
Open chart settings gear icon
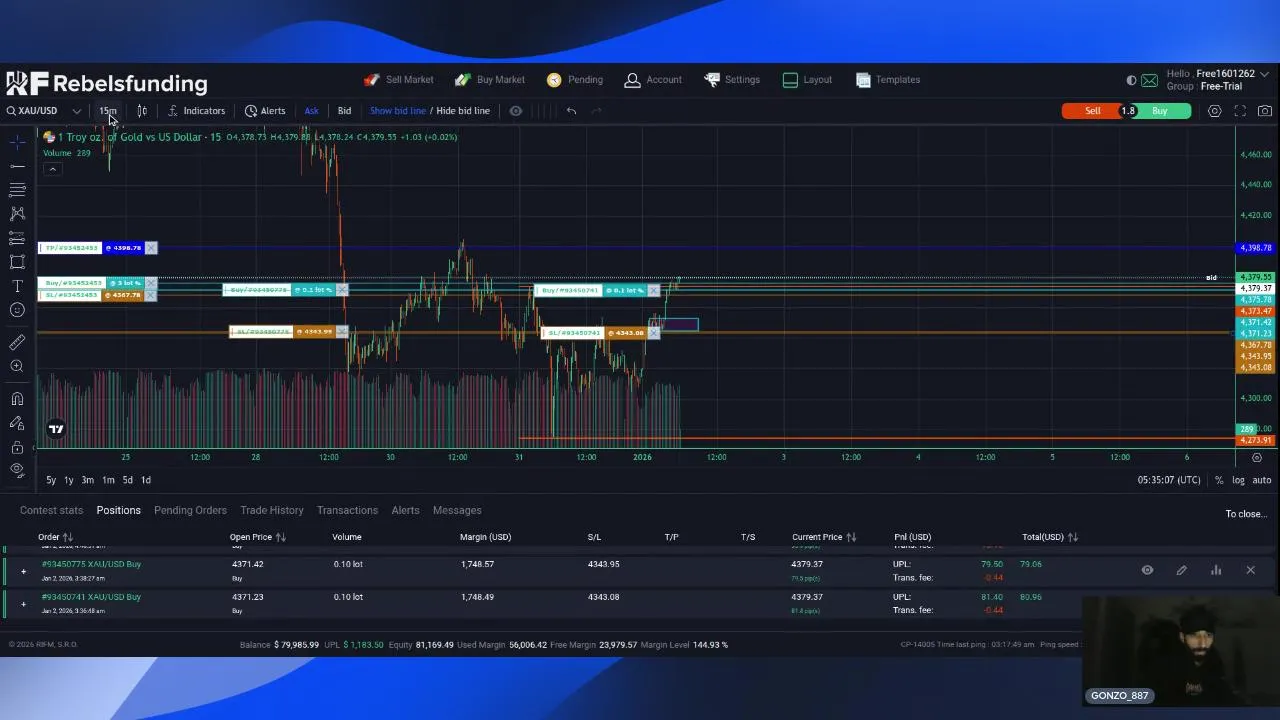1215,111
